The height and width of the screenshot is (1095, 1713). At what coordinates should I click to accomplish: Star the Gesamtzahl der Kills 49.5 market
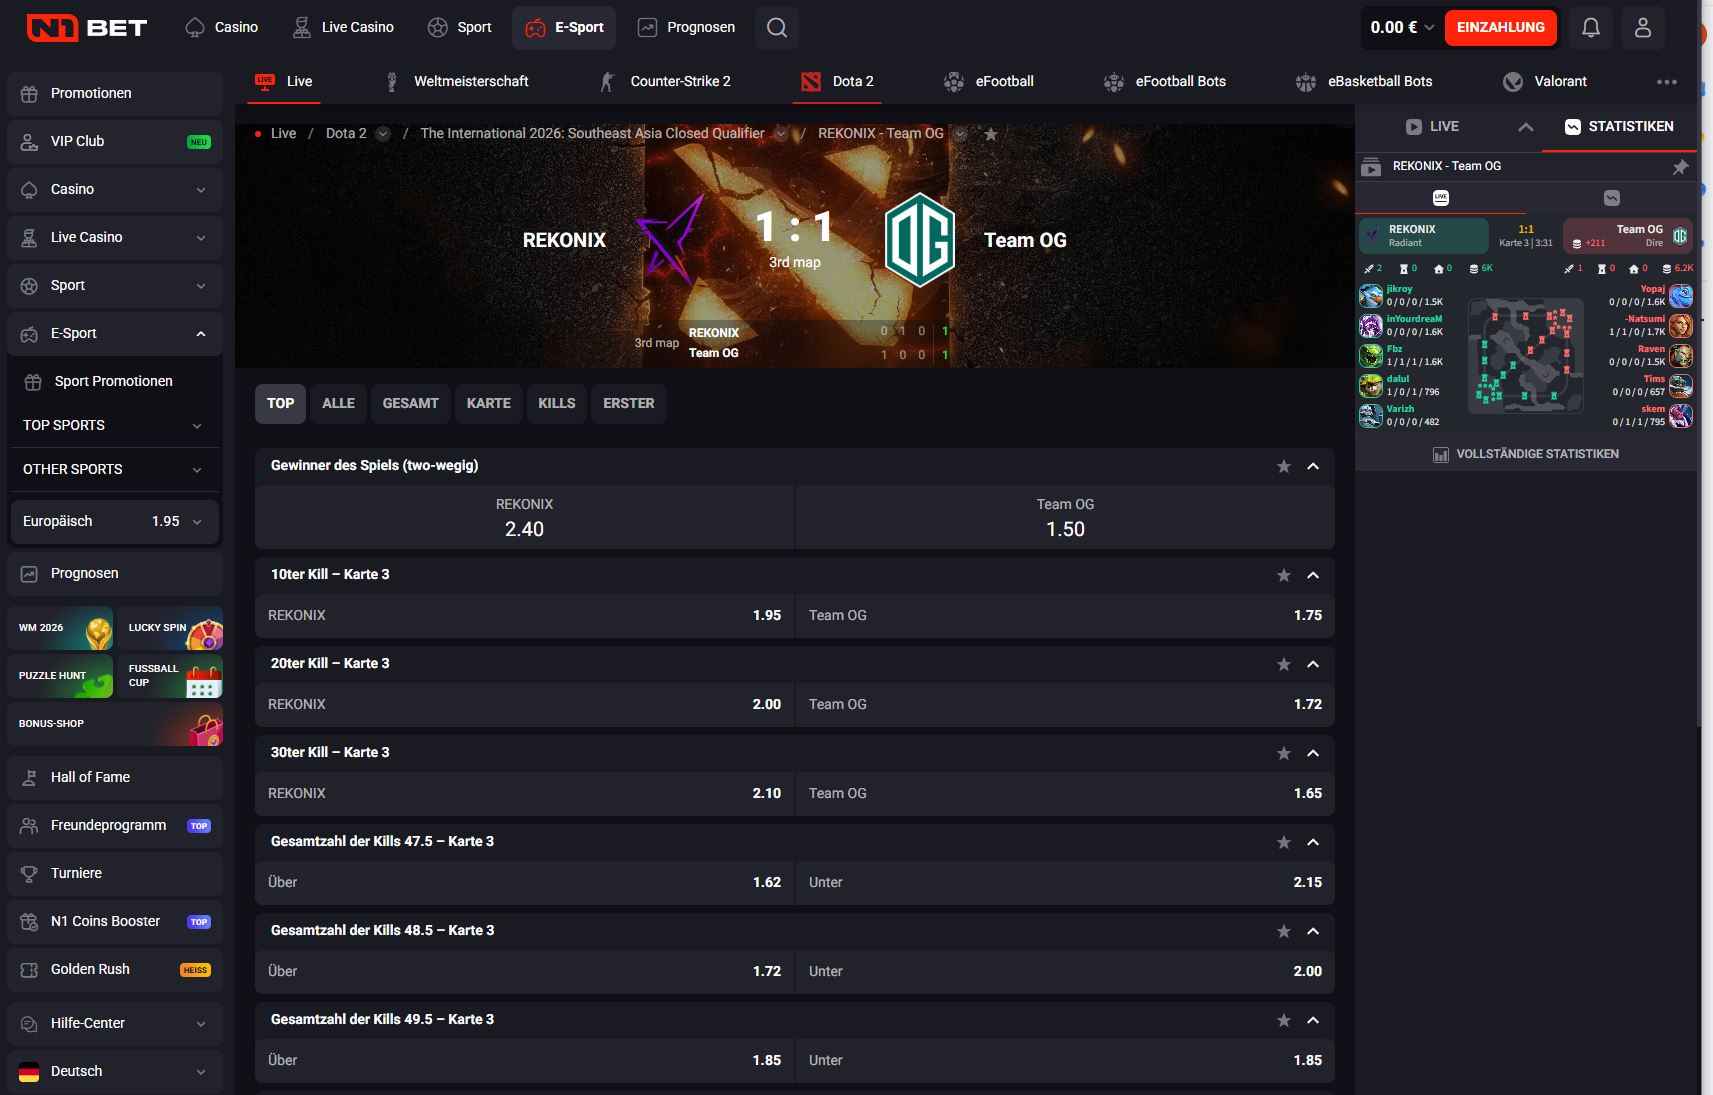pos(1284,1021)
